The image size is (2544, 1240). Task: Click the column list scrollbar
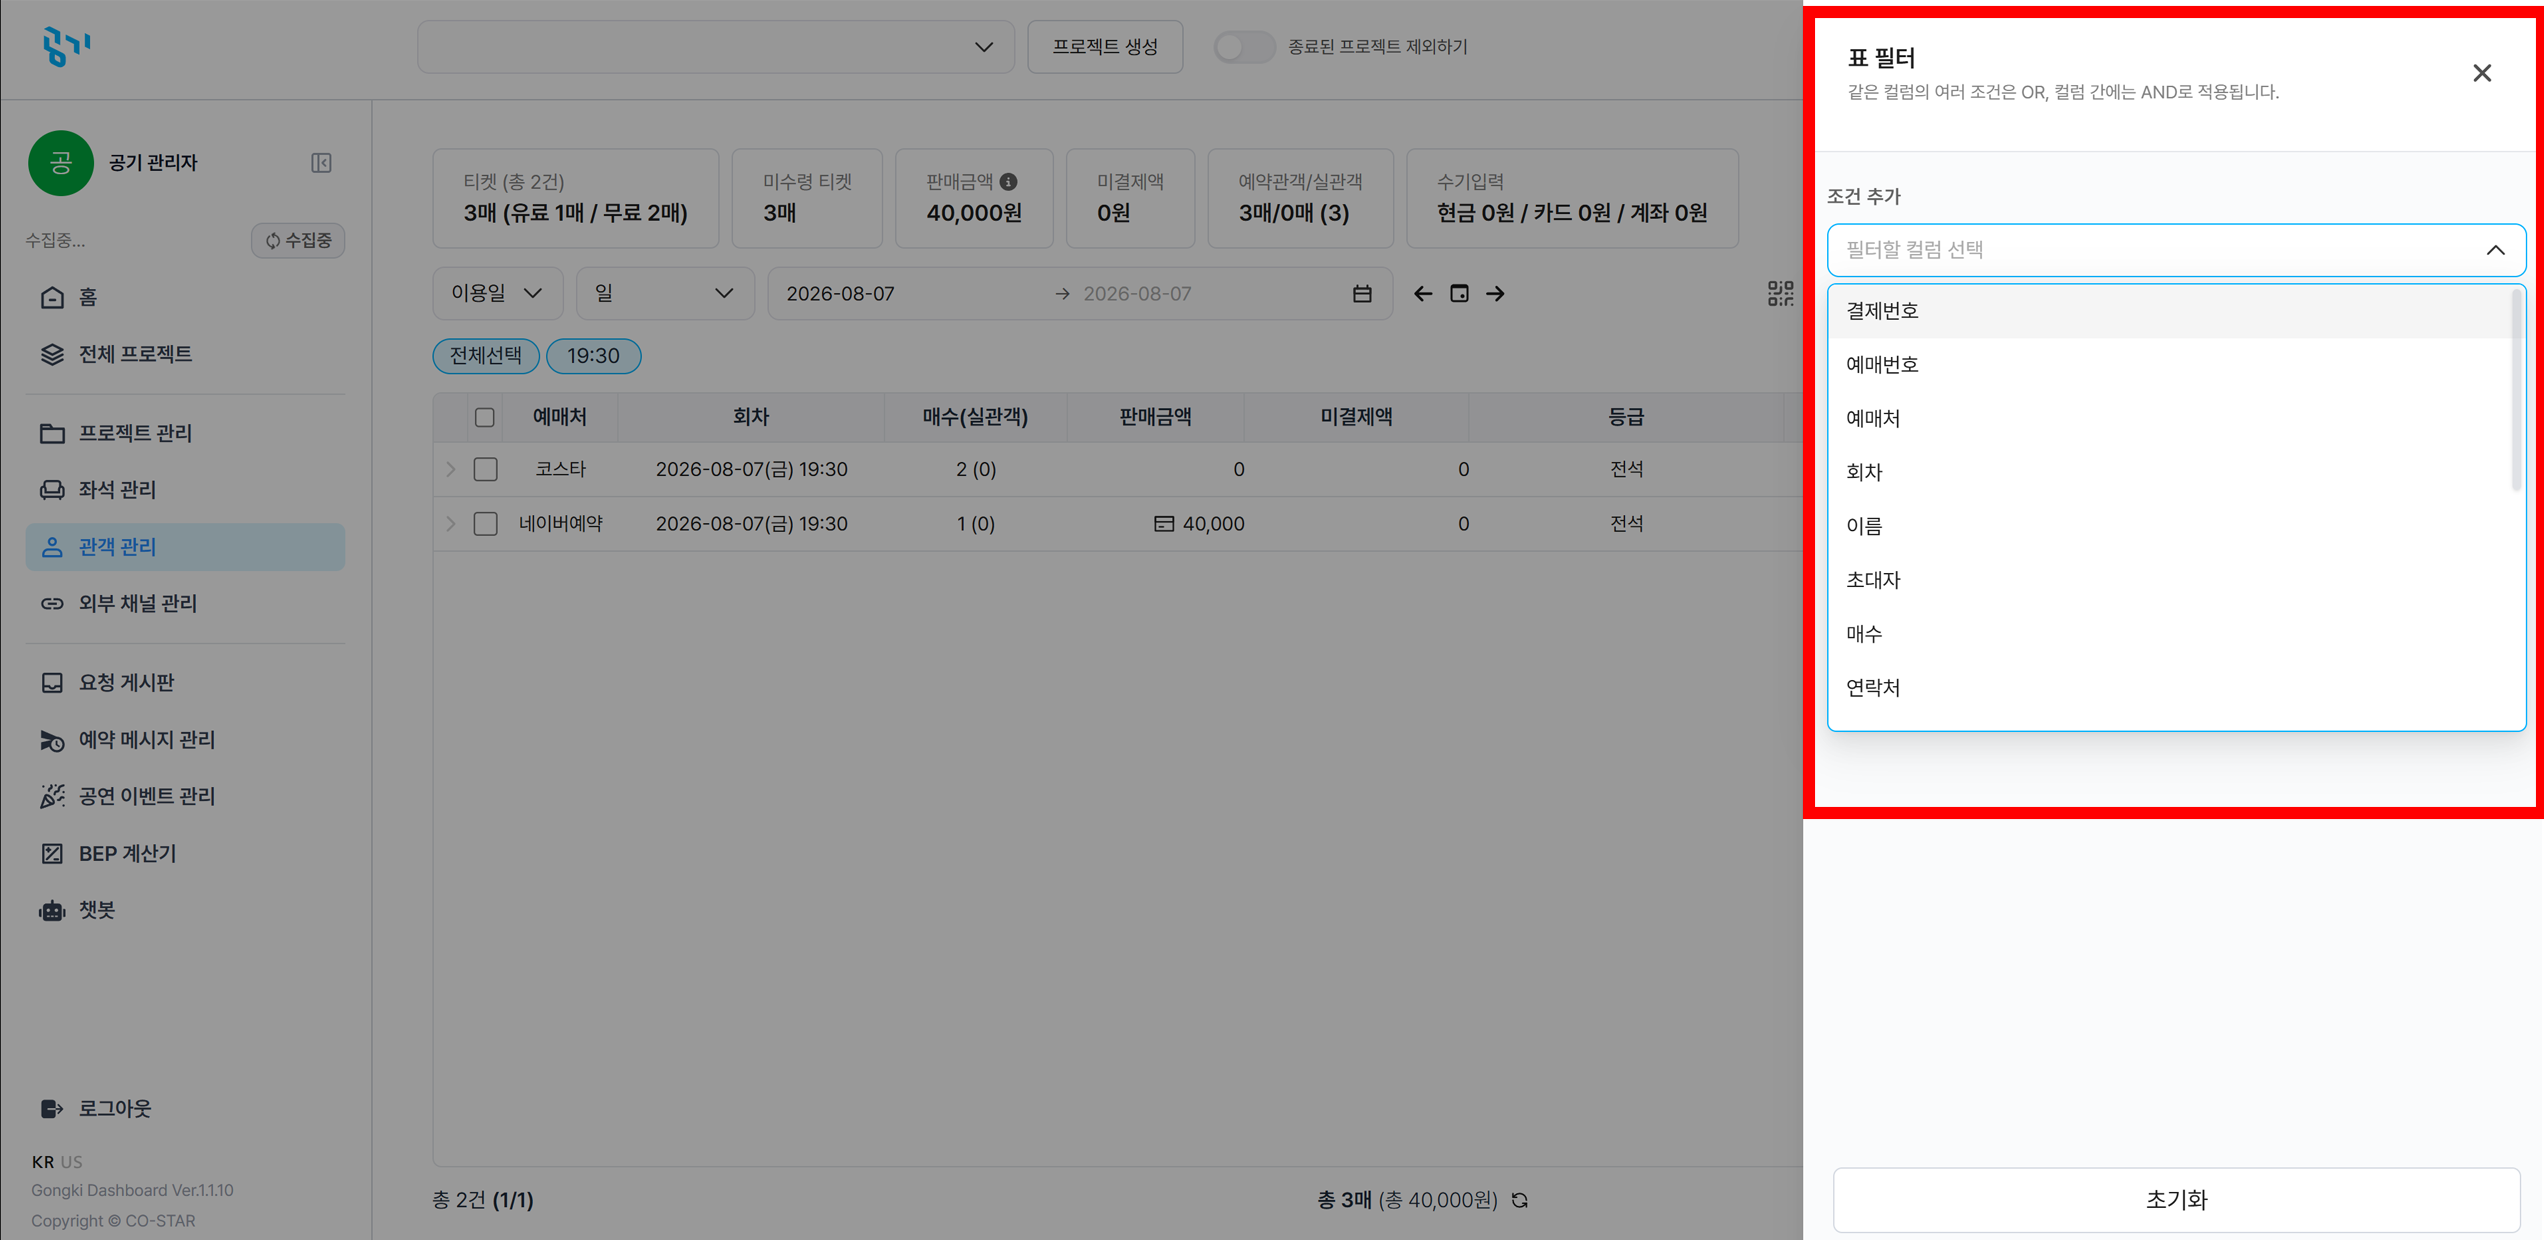pyautogui.click(x=2517, y=390)
